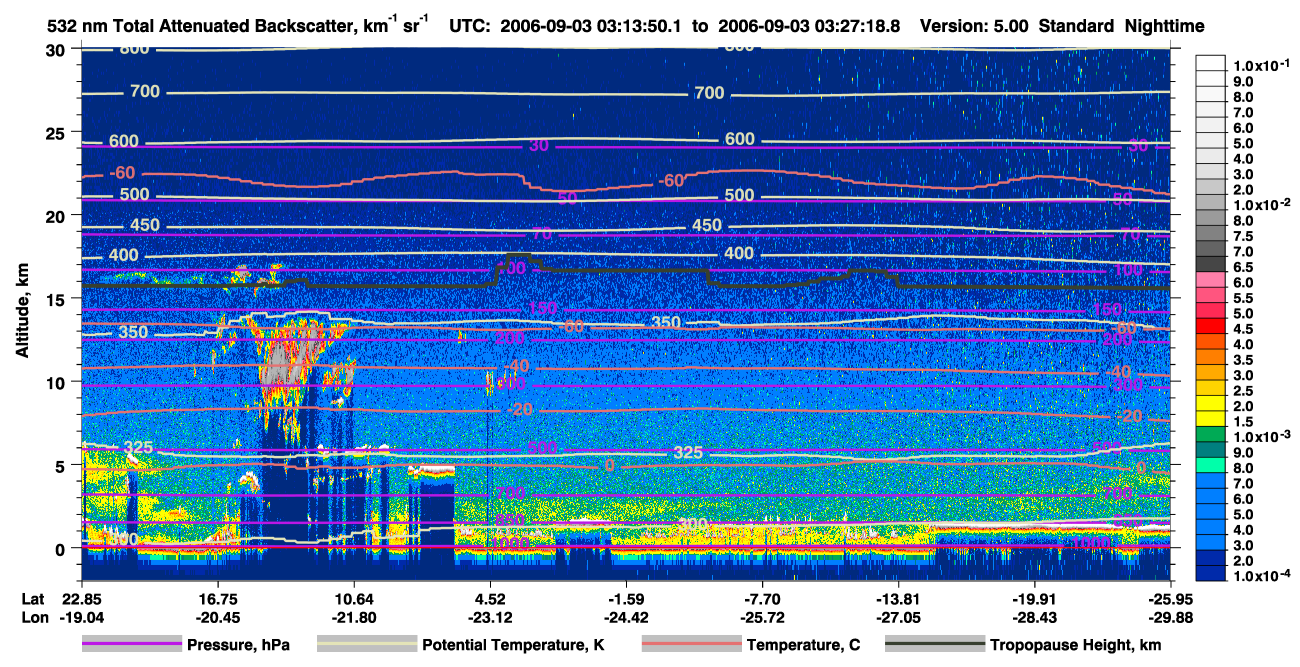
Task: Click the altitude axis tick '25'
Action: (57, 132)
